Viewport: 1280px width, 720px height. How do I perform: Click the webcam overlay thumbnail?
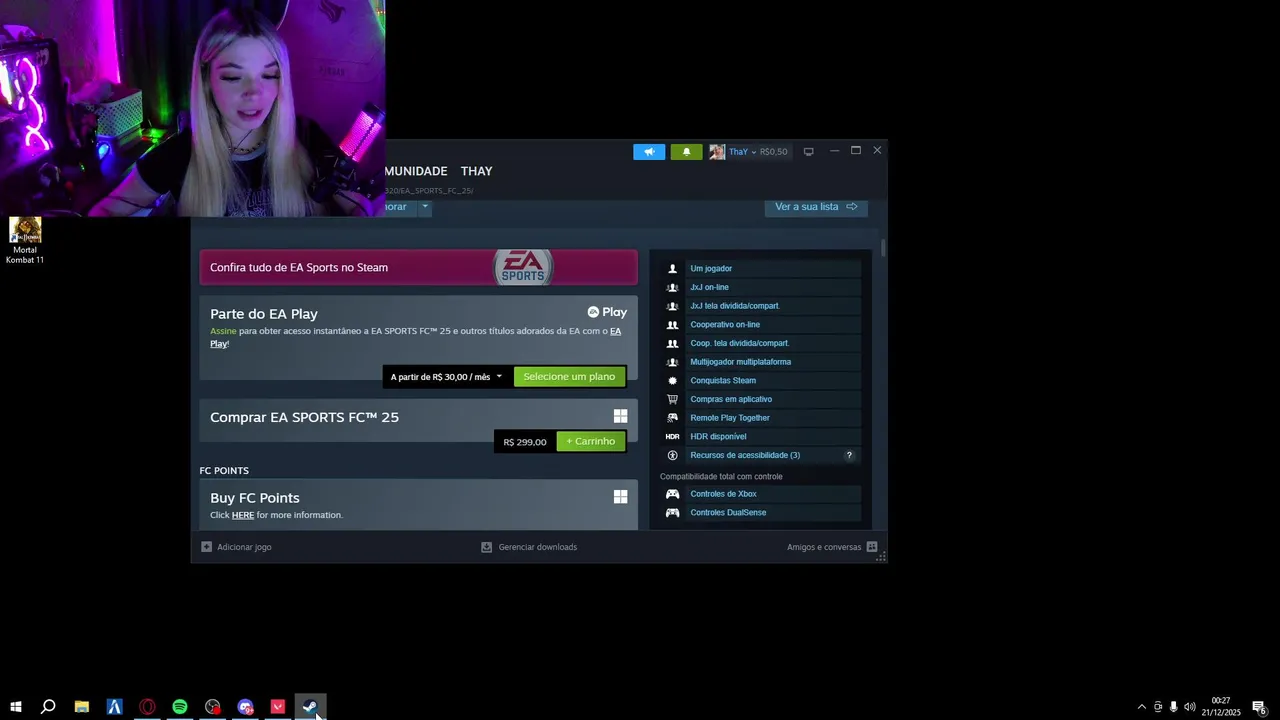tap(192, 108)
